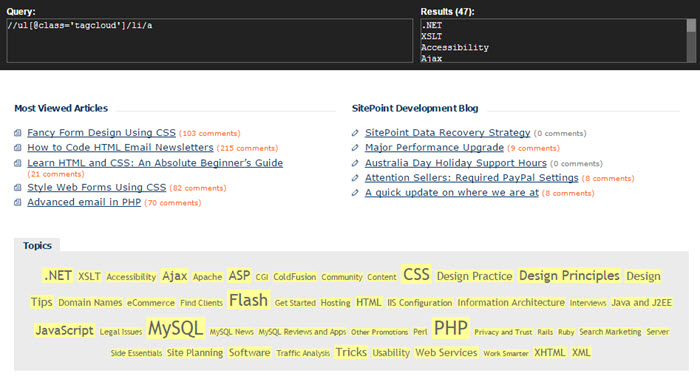700x376 pixels.
Task: Select the MySQL Reviews and Apps tag
Action: (x=302, y=332)
